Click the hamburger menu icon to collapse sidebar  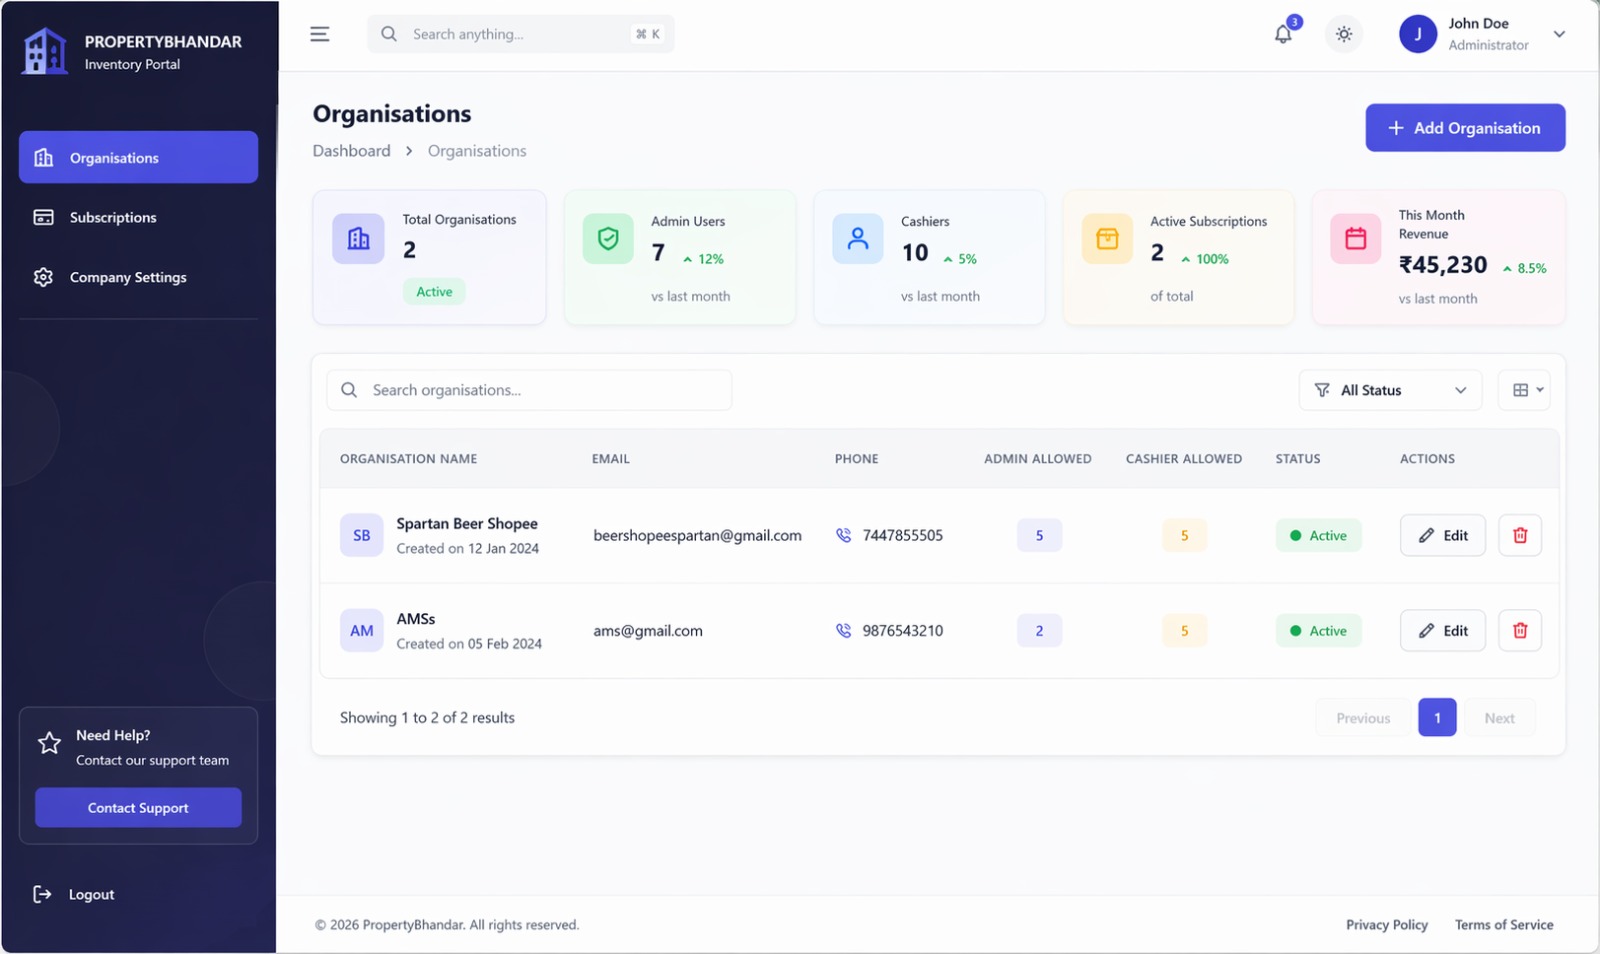point(320,34)
